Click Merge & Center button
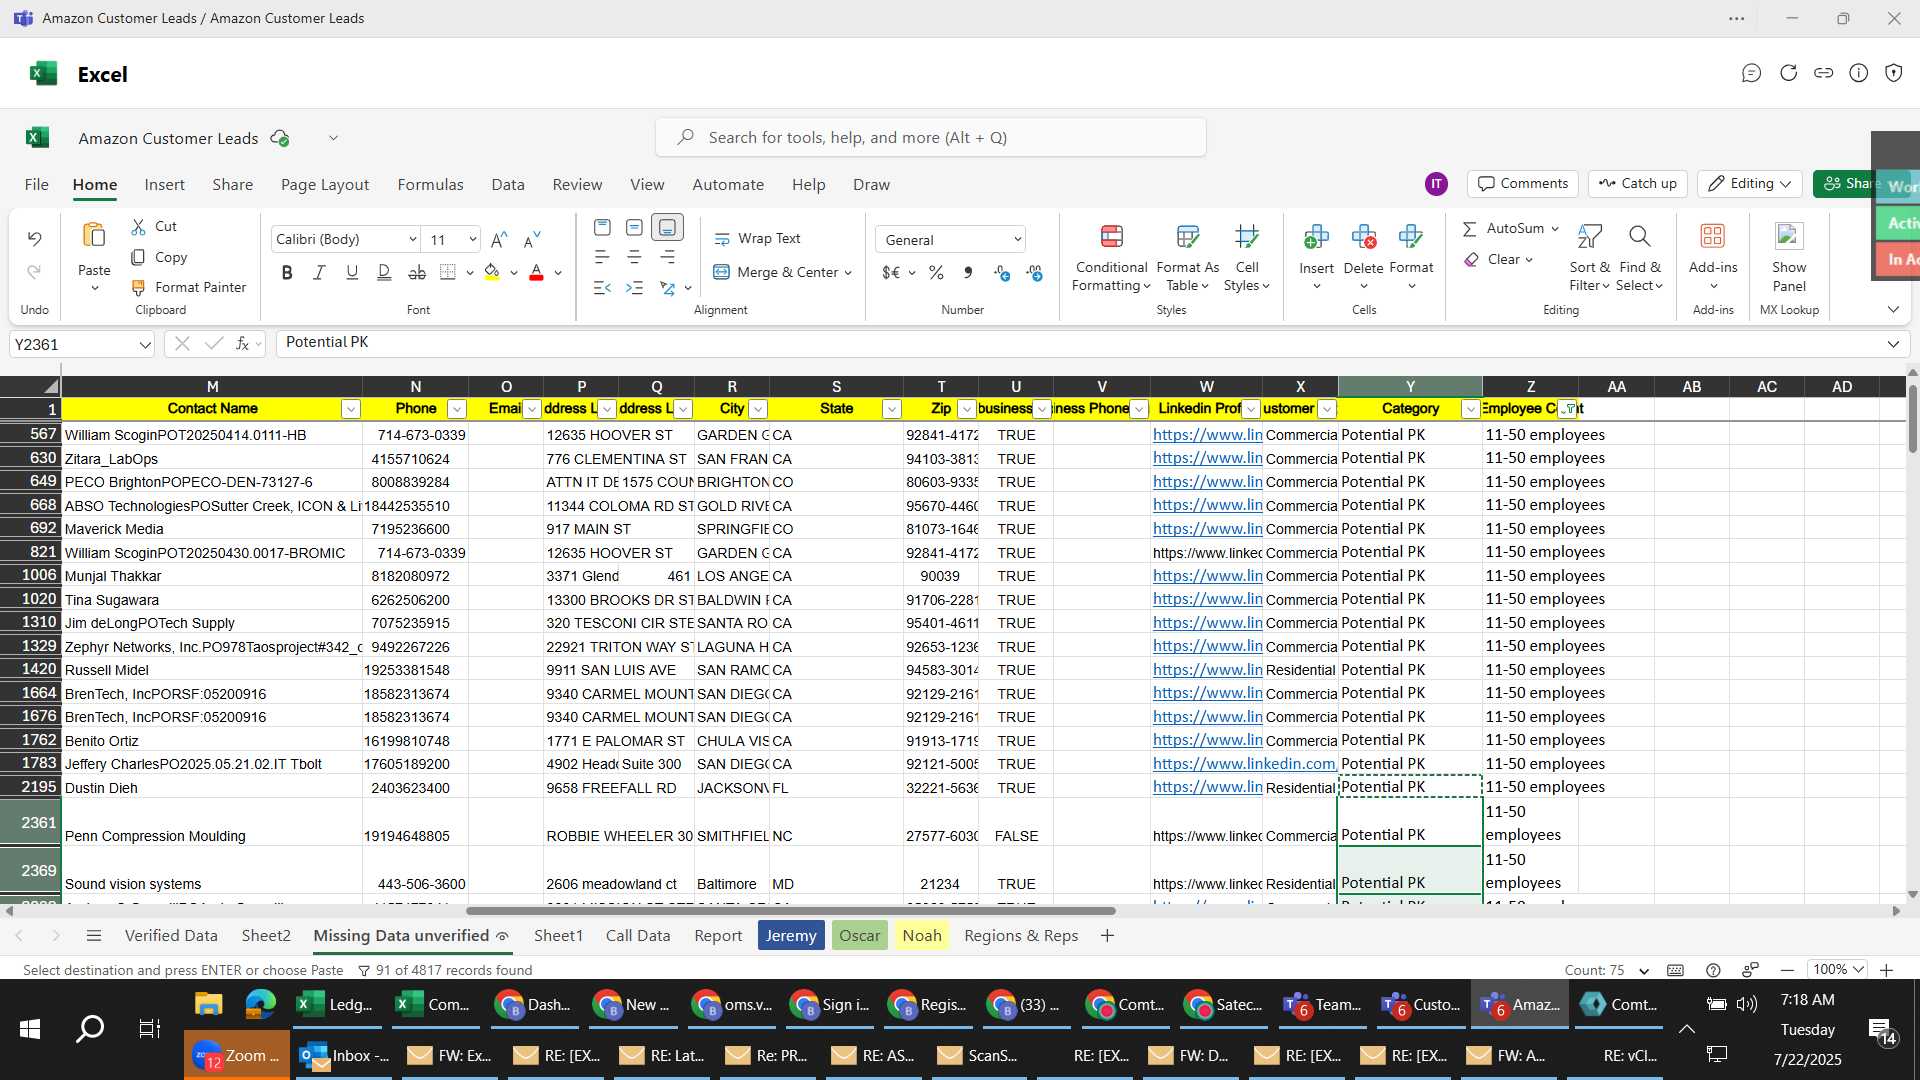This screenshot has width=1920, height=1080. point(774,272)
